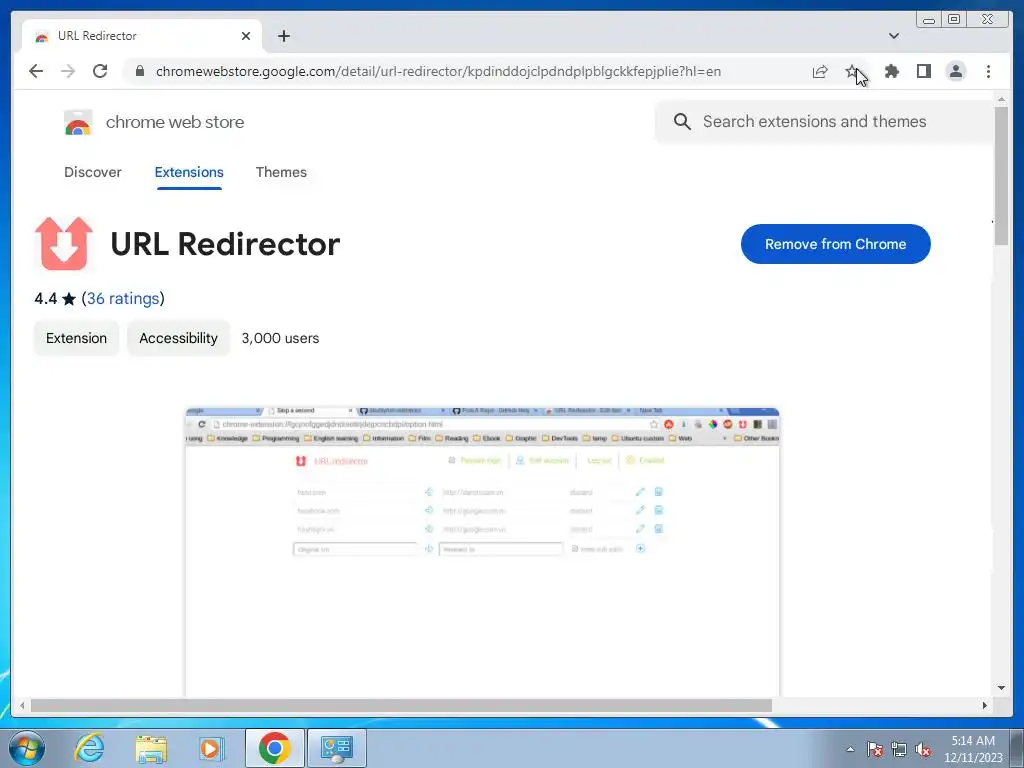Click the muted volume tray icon
The height and width of the screenshot is (768, 1024).
pyautogui.click(x=923, y=749)
